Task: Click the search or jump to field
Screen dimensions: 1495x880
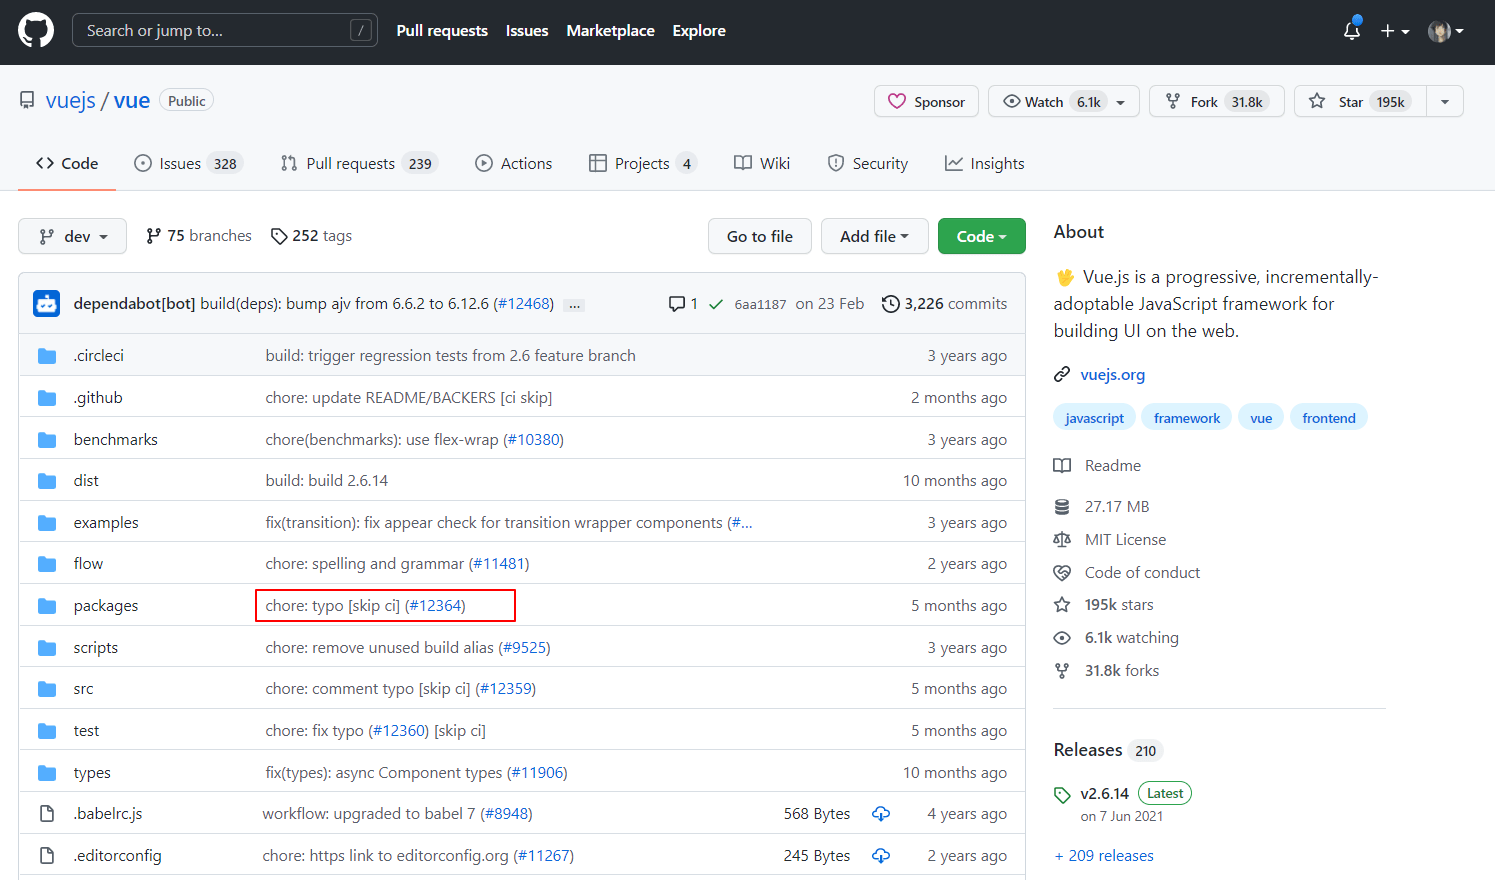Action: click(x=224, y=30)
